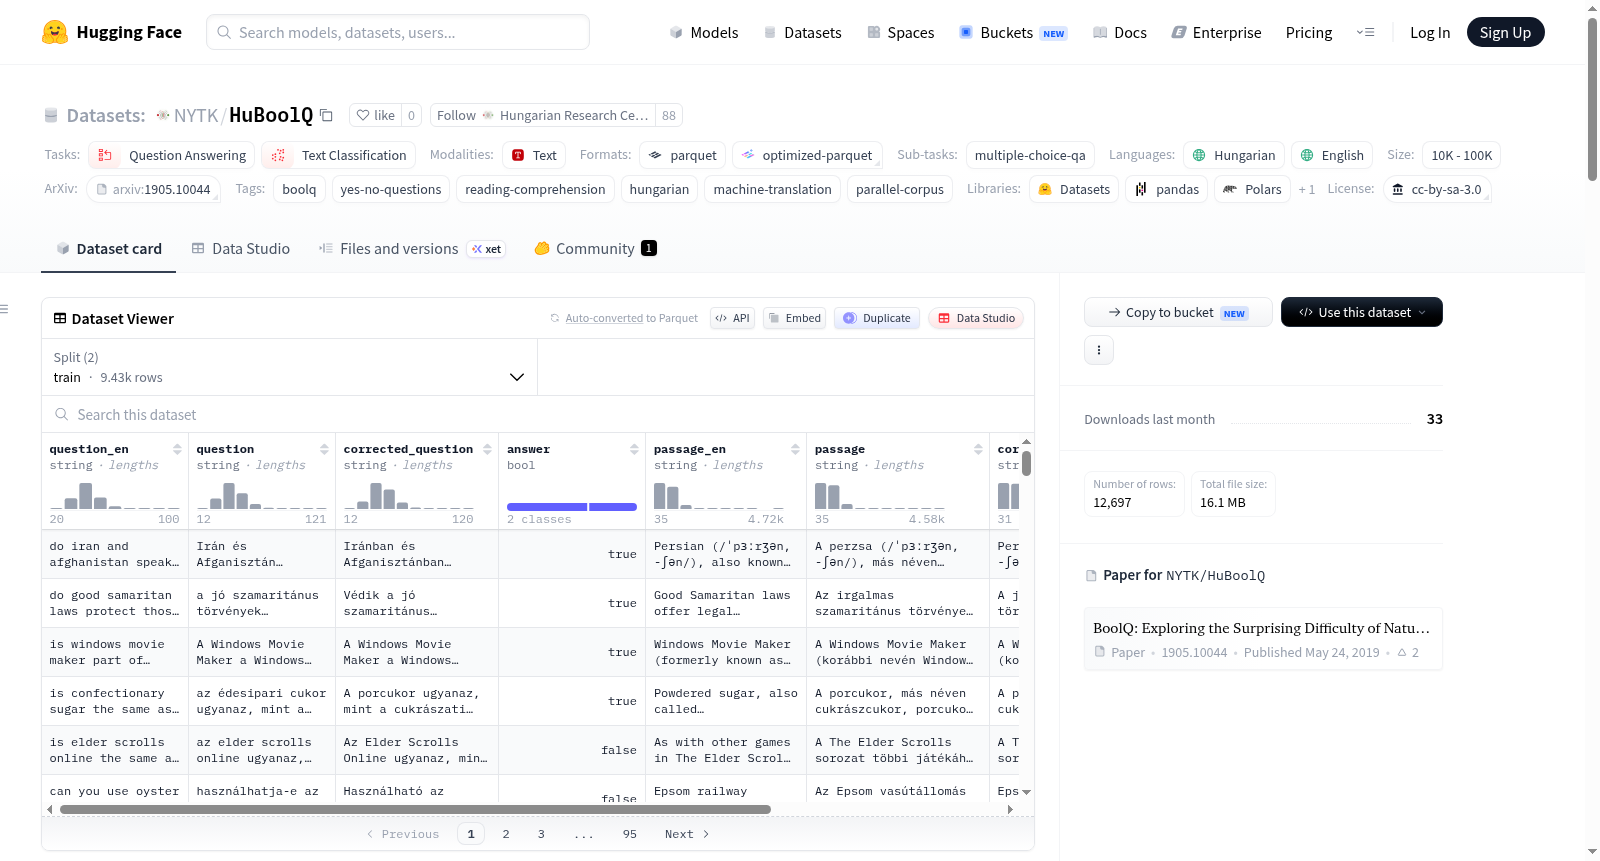This screenshot has width=1600, height=861.
Task: Click the answer class distribution bar
Action: pos(572,507)
